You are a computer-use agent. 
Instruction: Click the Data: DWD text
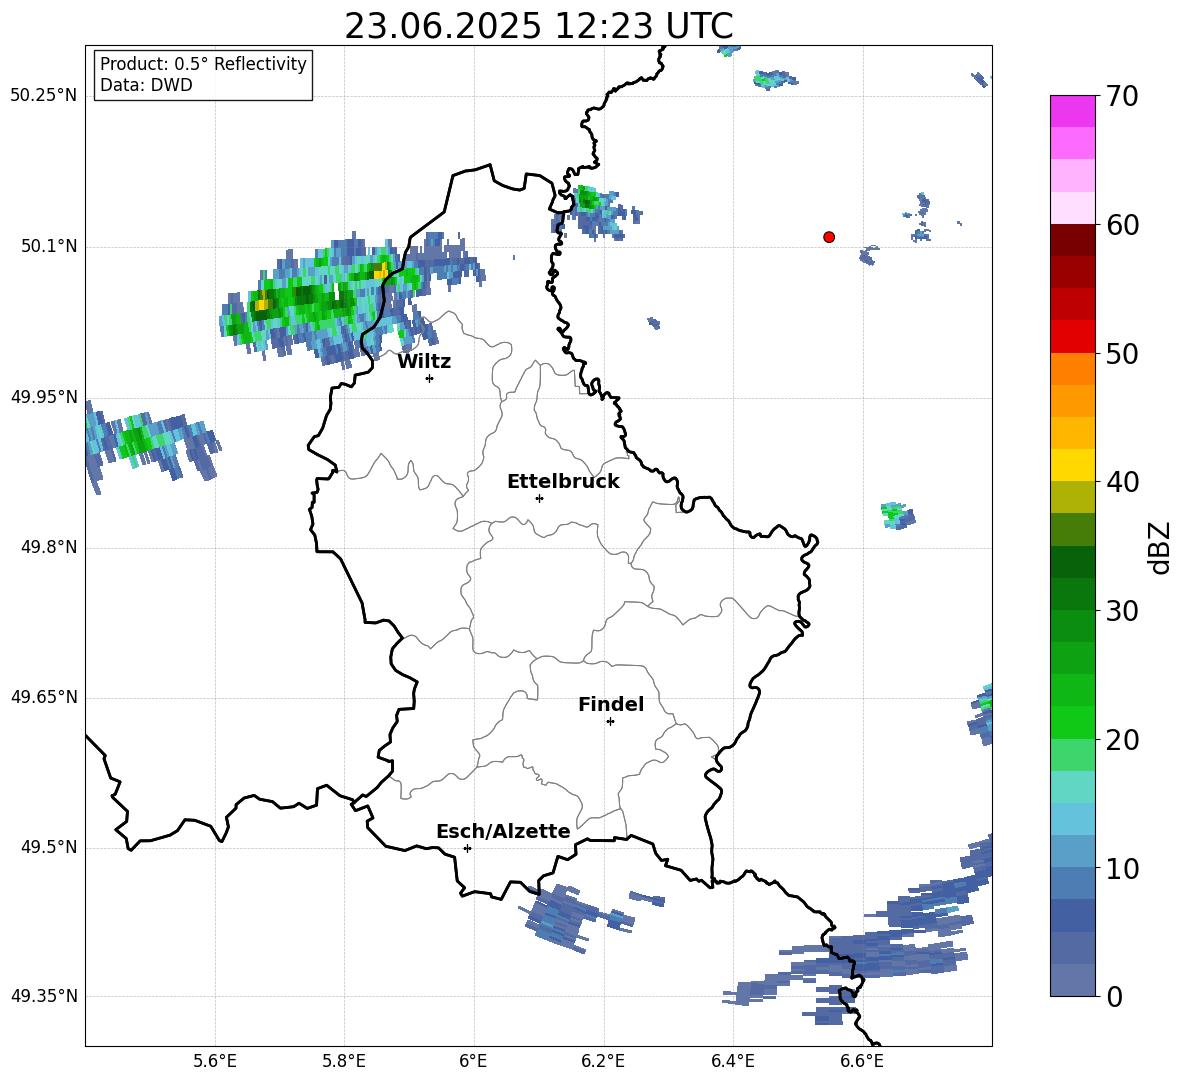pos(146,85)
